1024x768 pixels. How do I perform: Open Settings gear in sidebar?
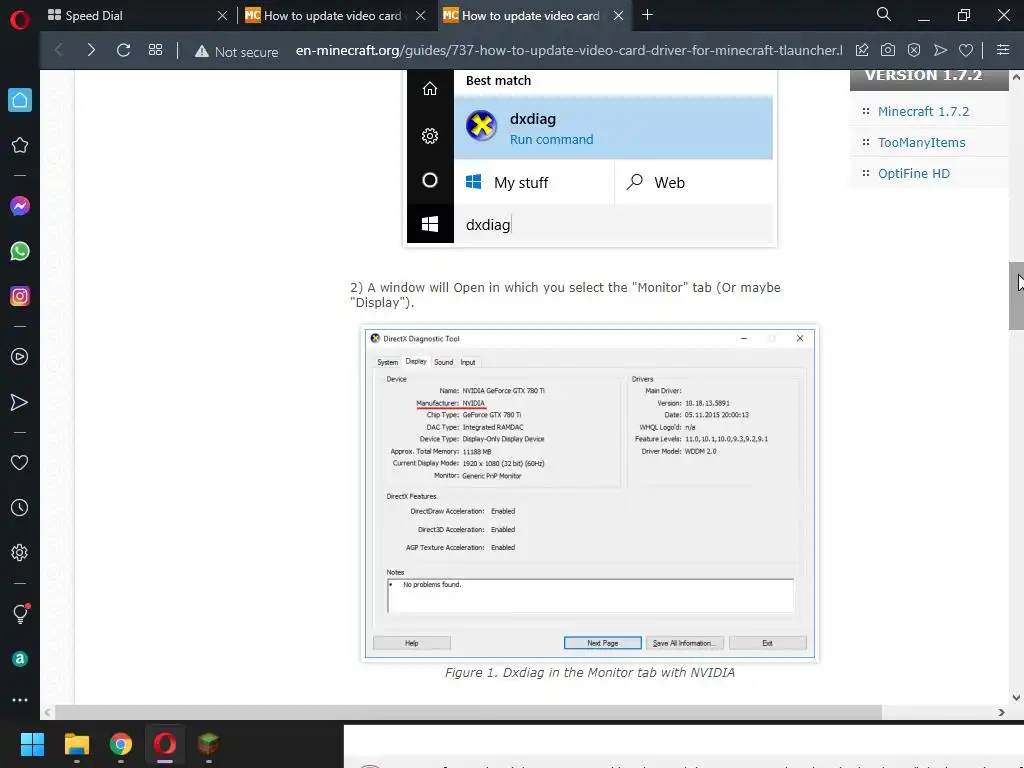tap(20, 552)
